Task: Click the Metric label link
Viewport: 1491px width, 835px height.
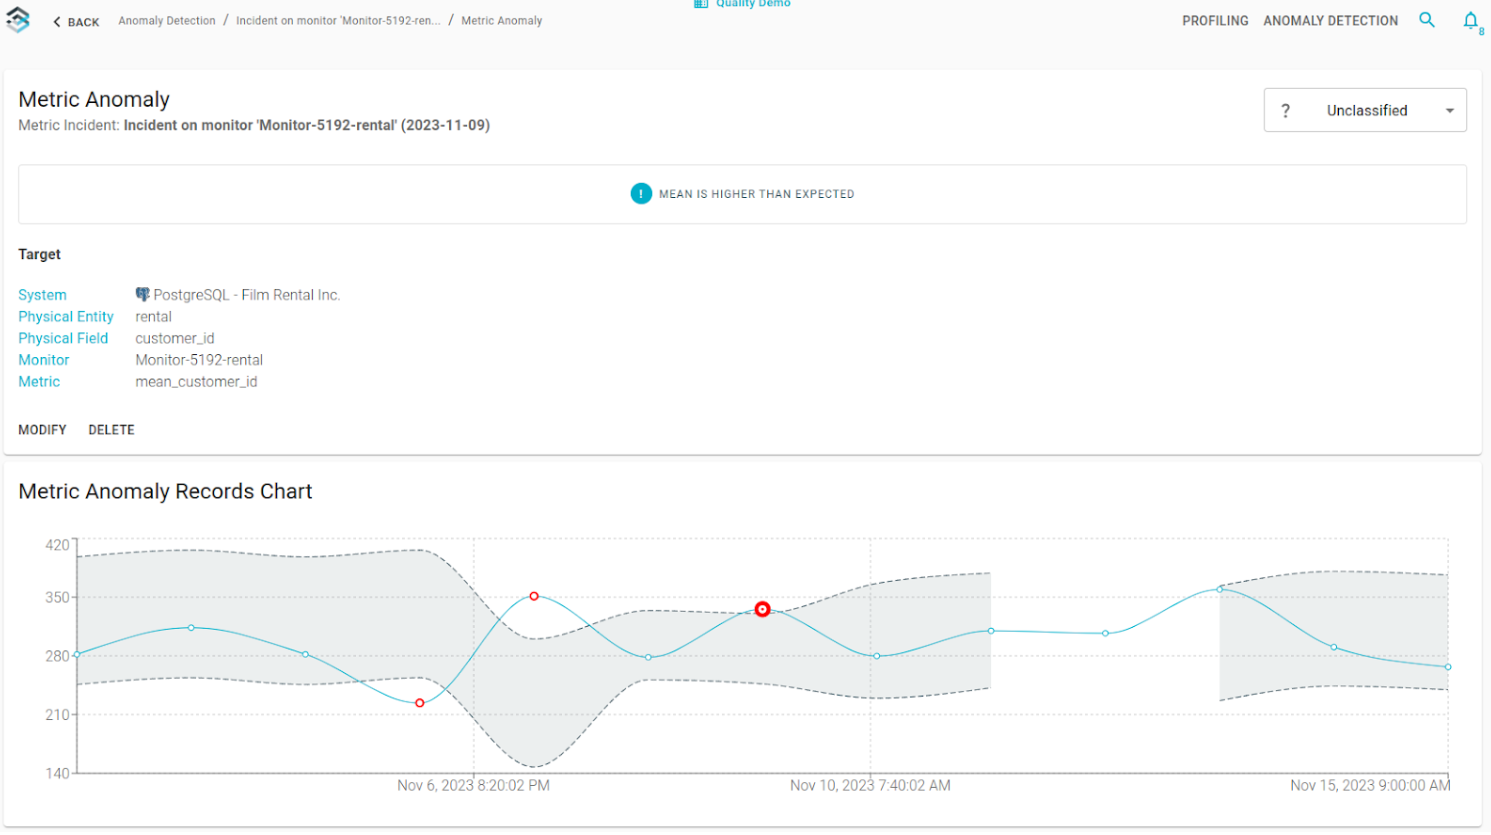Action: click(39, 382)
